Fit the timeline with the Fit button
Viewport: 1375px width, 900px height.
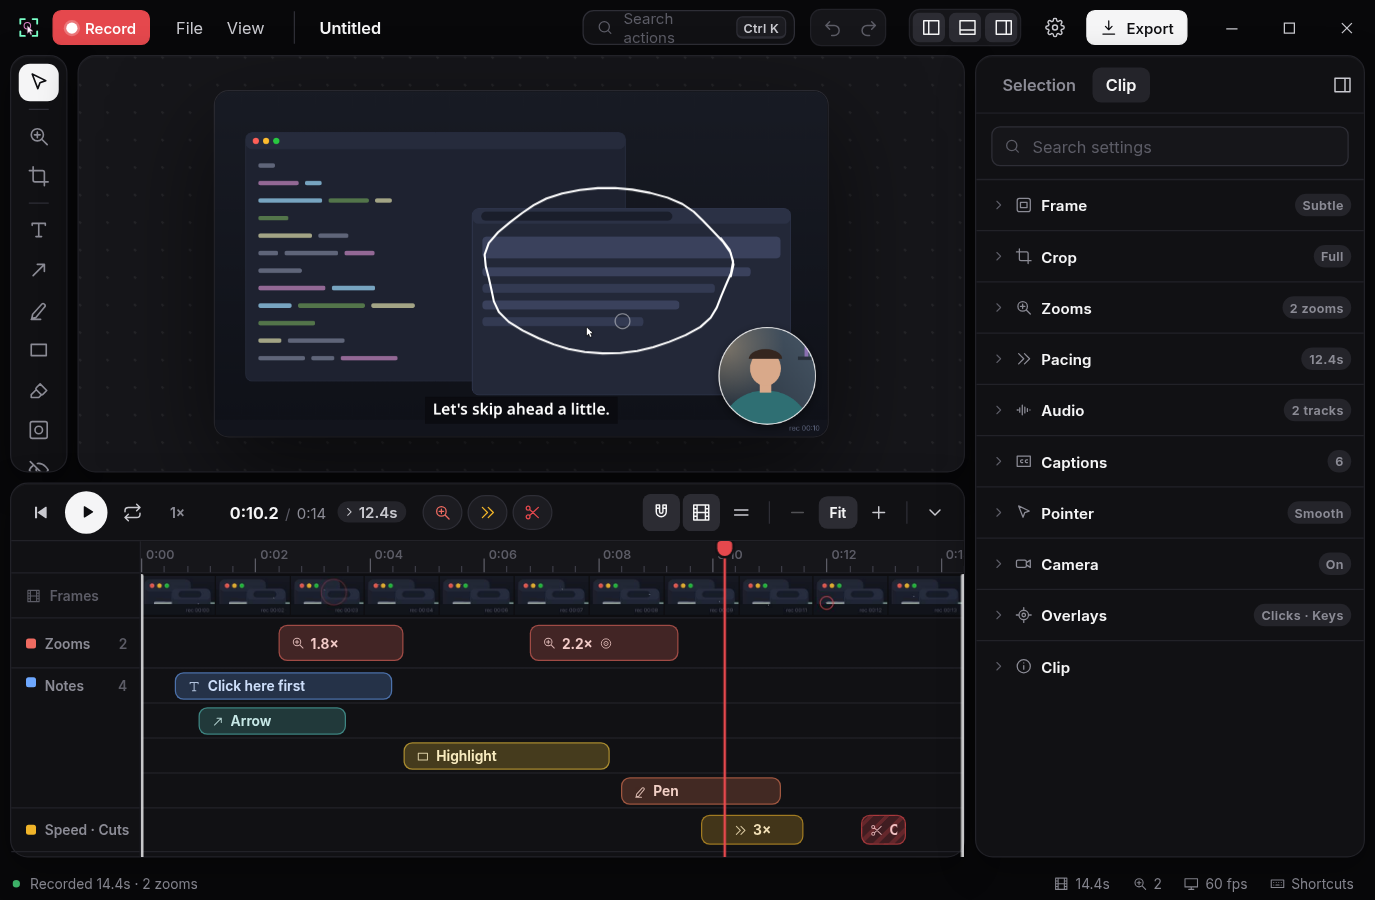[x=838, y=513]
